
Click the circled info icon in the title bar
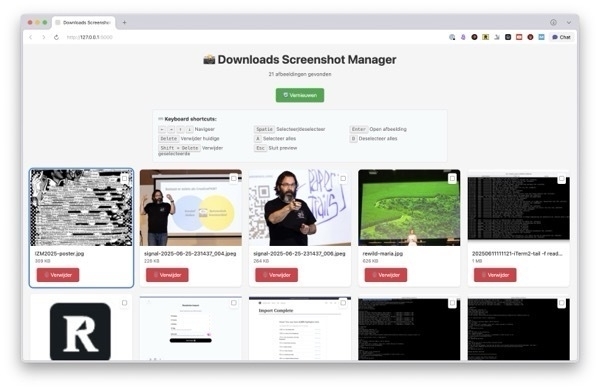[x=553, y=23]
